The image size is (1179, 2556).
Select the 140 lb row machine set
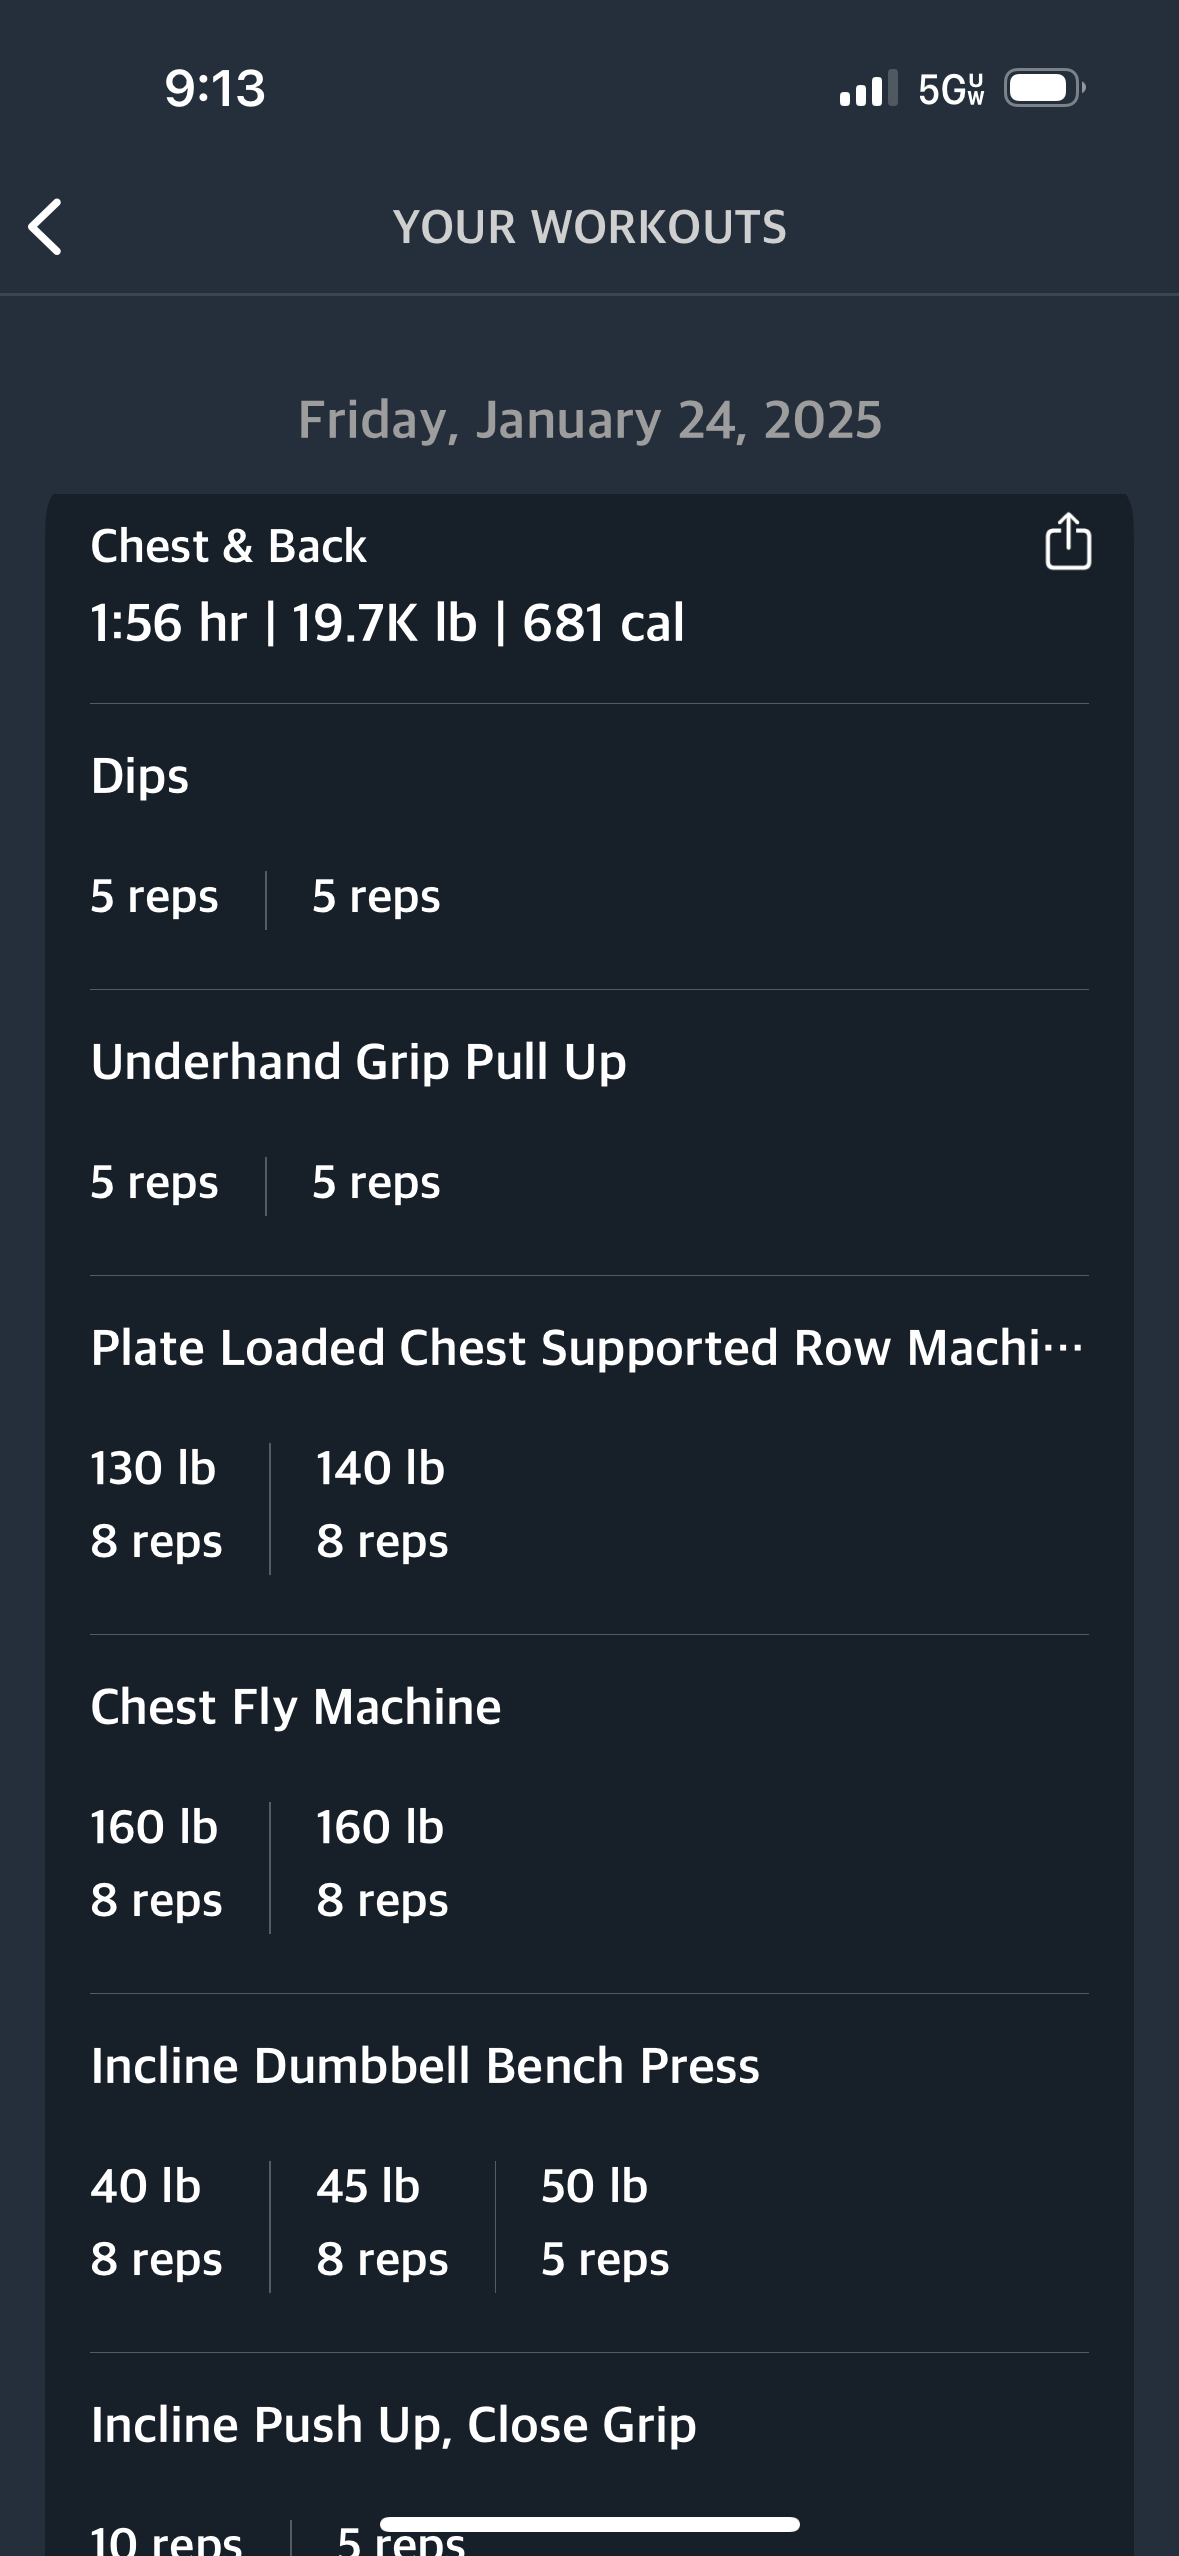click(x=382, y=1505)
